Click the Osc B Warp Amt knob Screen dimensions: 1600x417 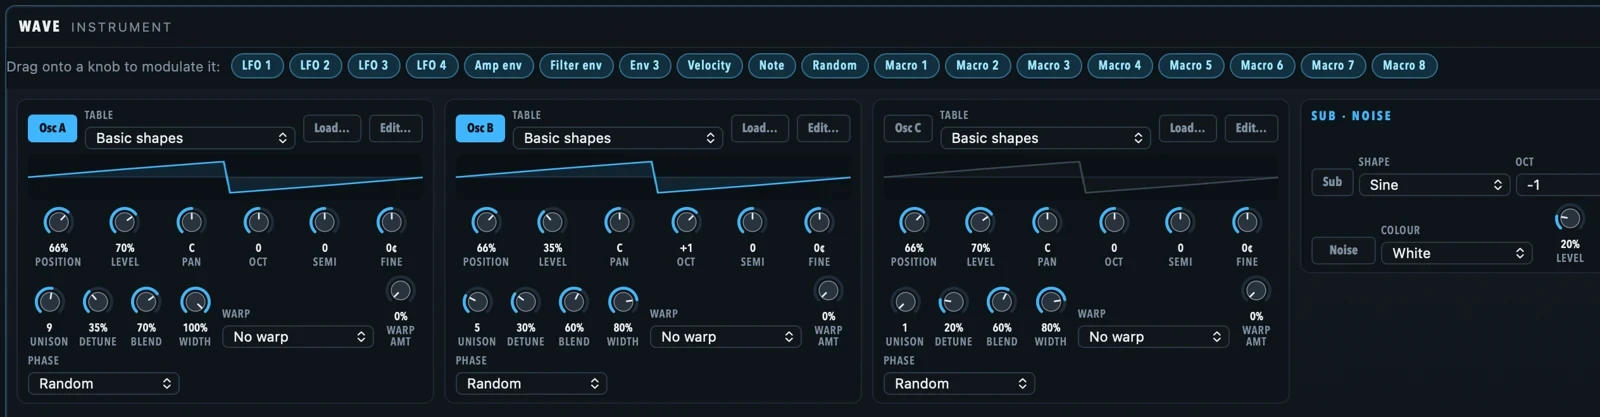(x=828, y=291)
